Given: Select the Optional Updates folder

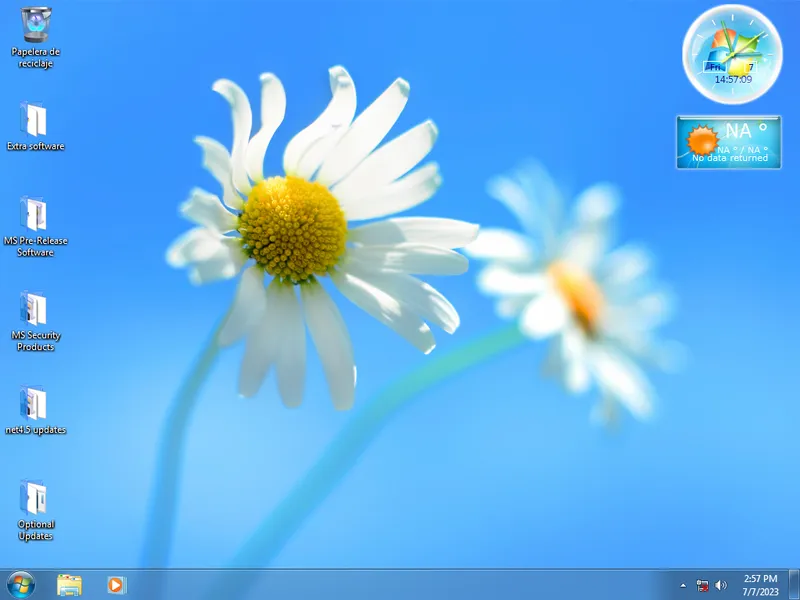Looking at the screenshot, I should coord(35,510).
